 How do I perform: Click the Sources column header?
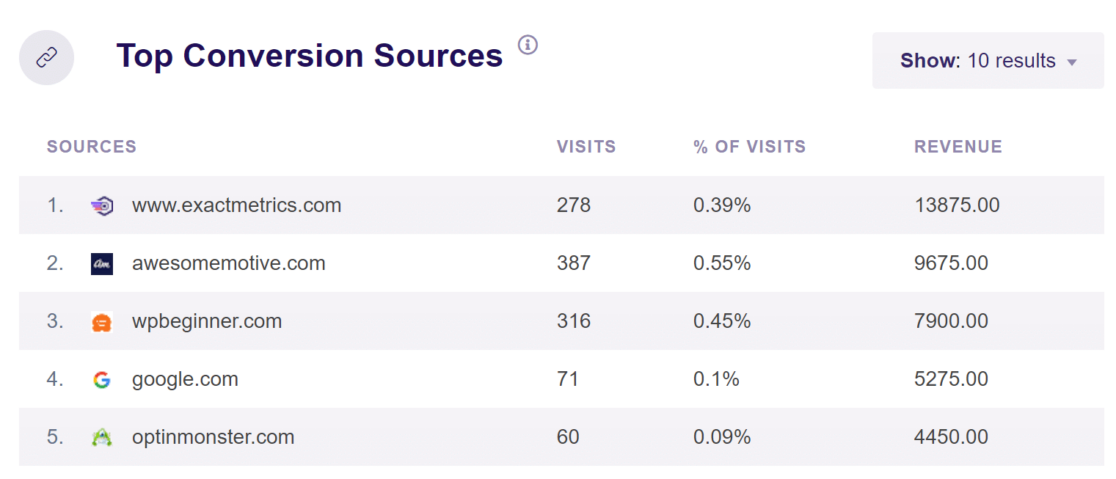pyautogui.click(x=91, y=147)
